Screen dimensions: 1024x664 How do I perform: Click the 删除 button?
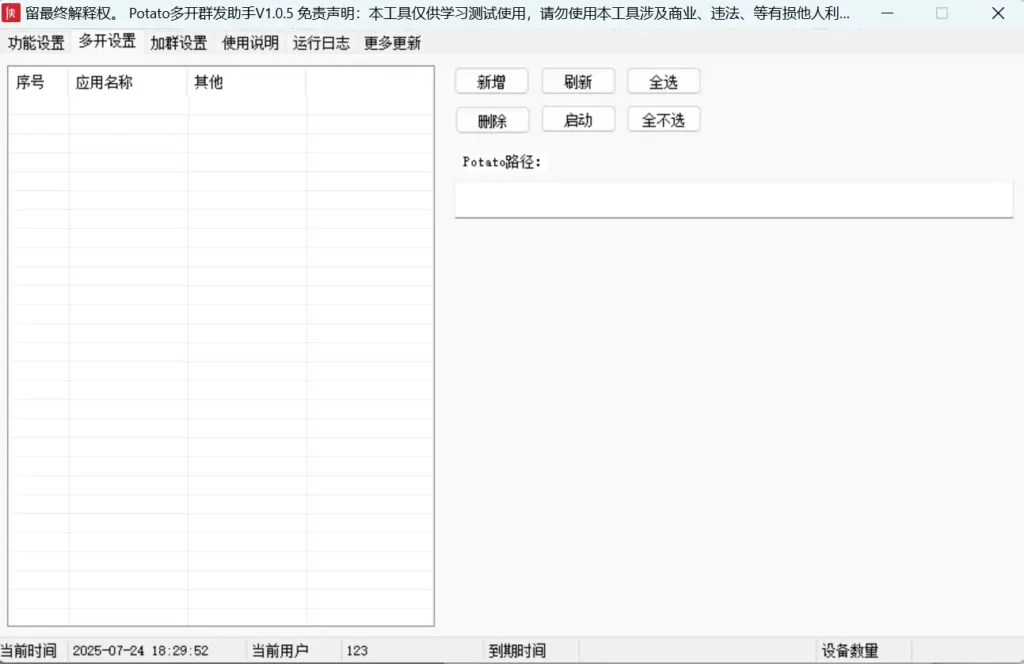[492, 120]
